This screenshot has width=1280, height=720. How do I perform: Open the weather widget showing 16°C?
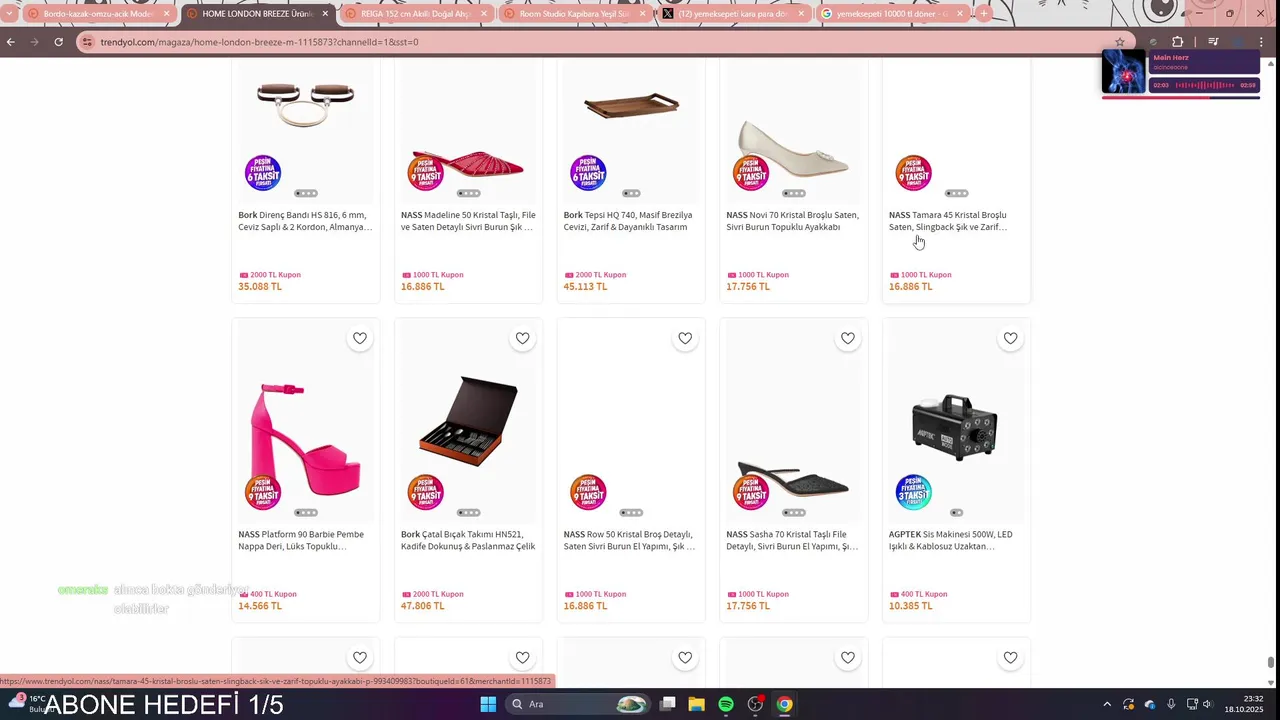tap(30, 704)
